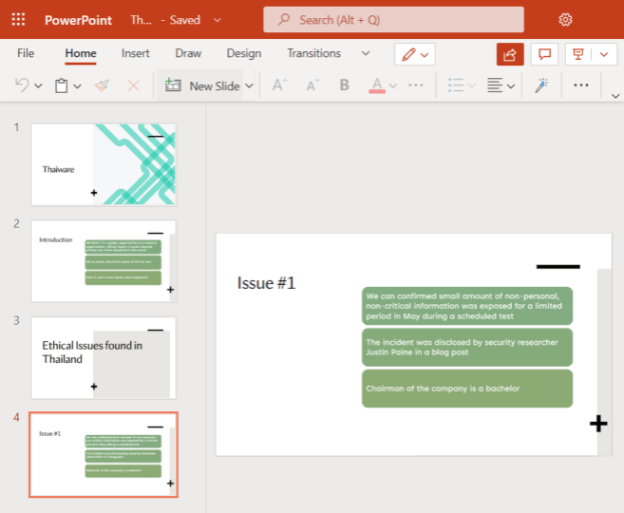This screenshot has height=513, width=624.
Task: Open the Designer magic wand icon
Action: 542,85
